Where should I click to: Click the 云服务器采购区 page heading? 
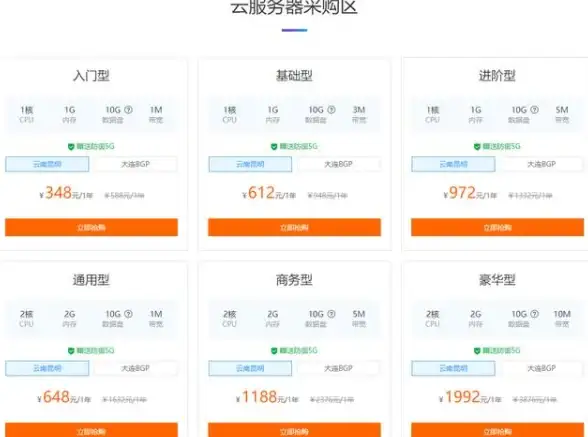294,7
